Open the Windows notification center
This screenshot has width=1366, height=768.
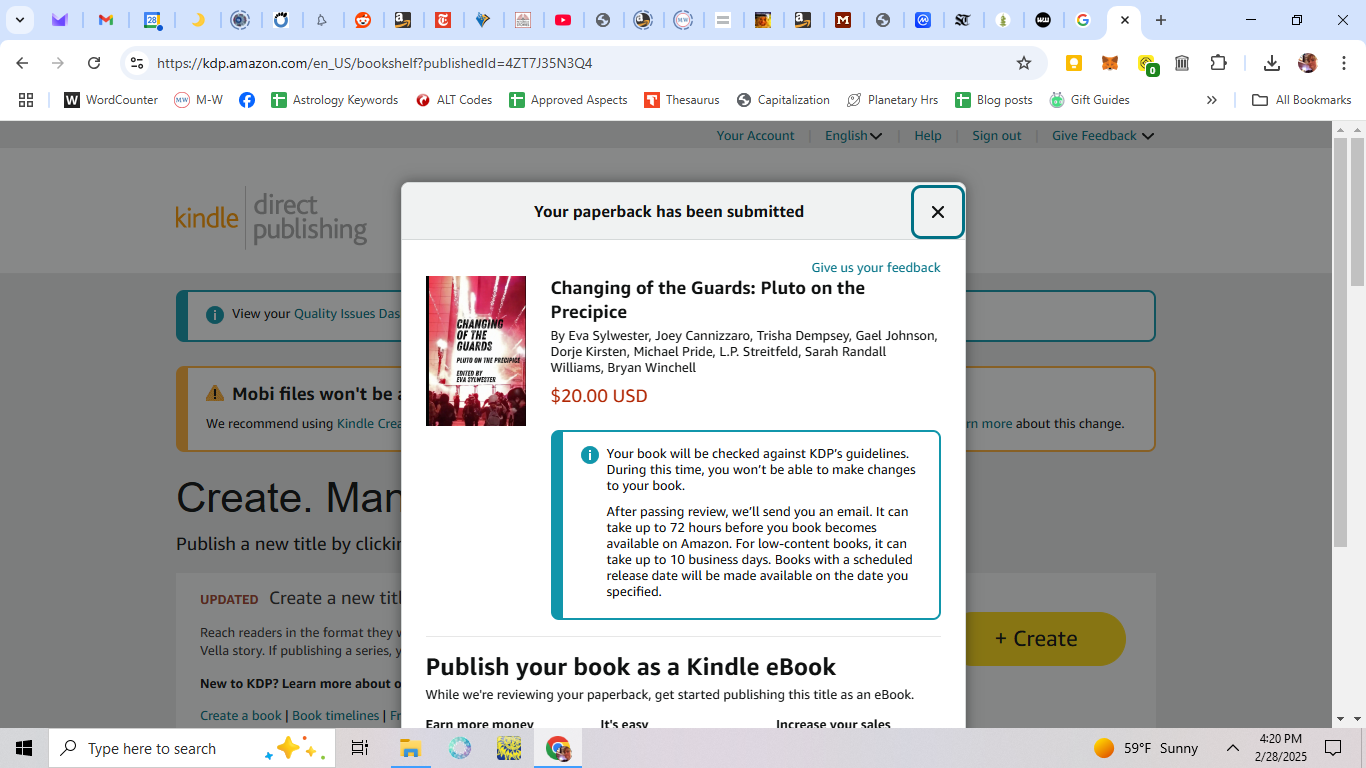point(1333,748)
